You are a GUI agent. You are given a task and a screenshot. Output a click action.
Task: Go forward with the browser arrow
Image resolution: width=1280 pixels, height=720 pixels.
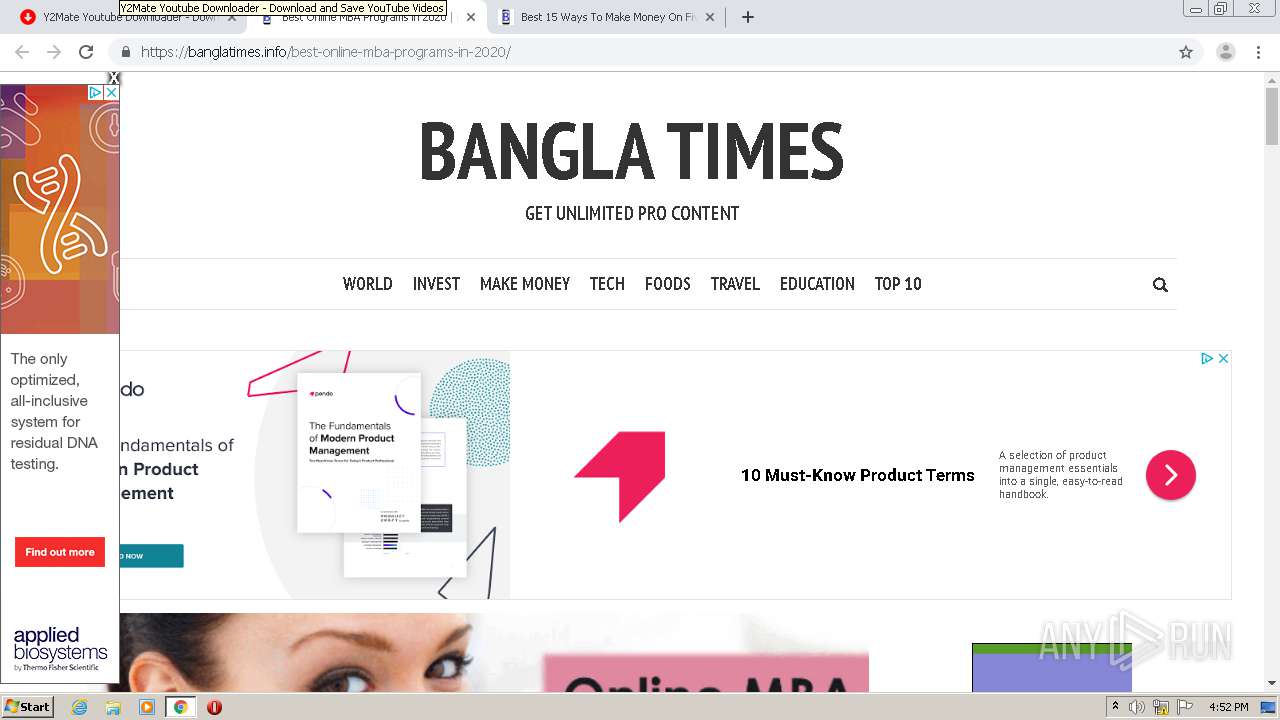(54, 52)
